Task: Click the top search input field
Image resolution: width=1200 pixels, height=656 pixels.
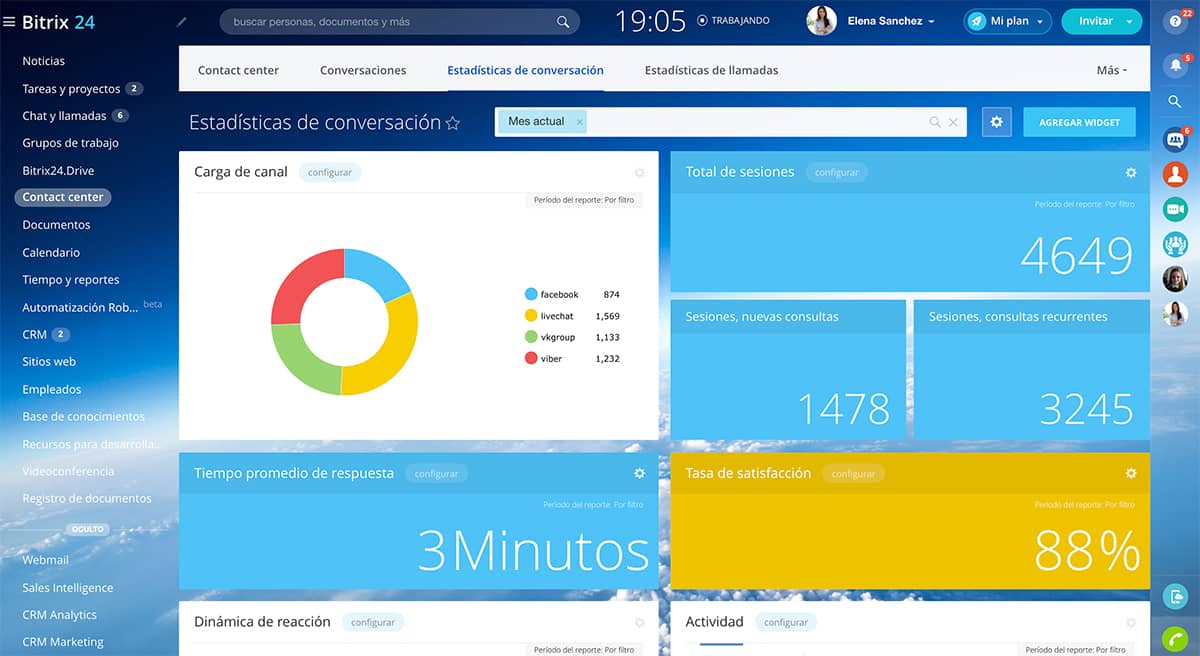Action: (x=390, y=21)
